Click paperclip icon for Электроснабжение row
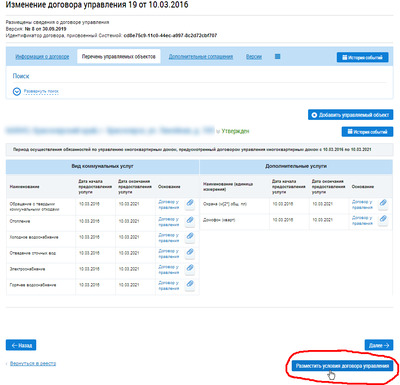This screenshot has width=400, height=385. (190, 268)
